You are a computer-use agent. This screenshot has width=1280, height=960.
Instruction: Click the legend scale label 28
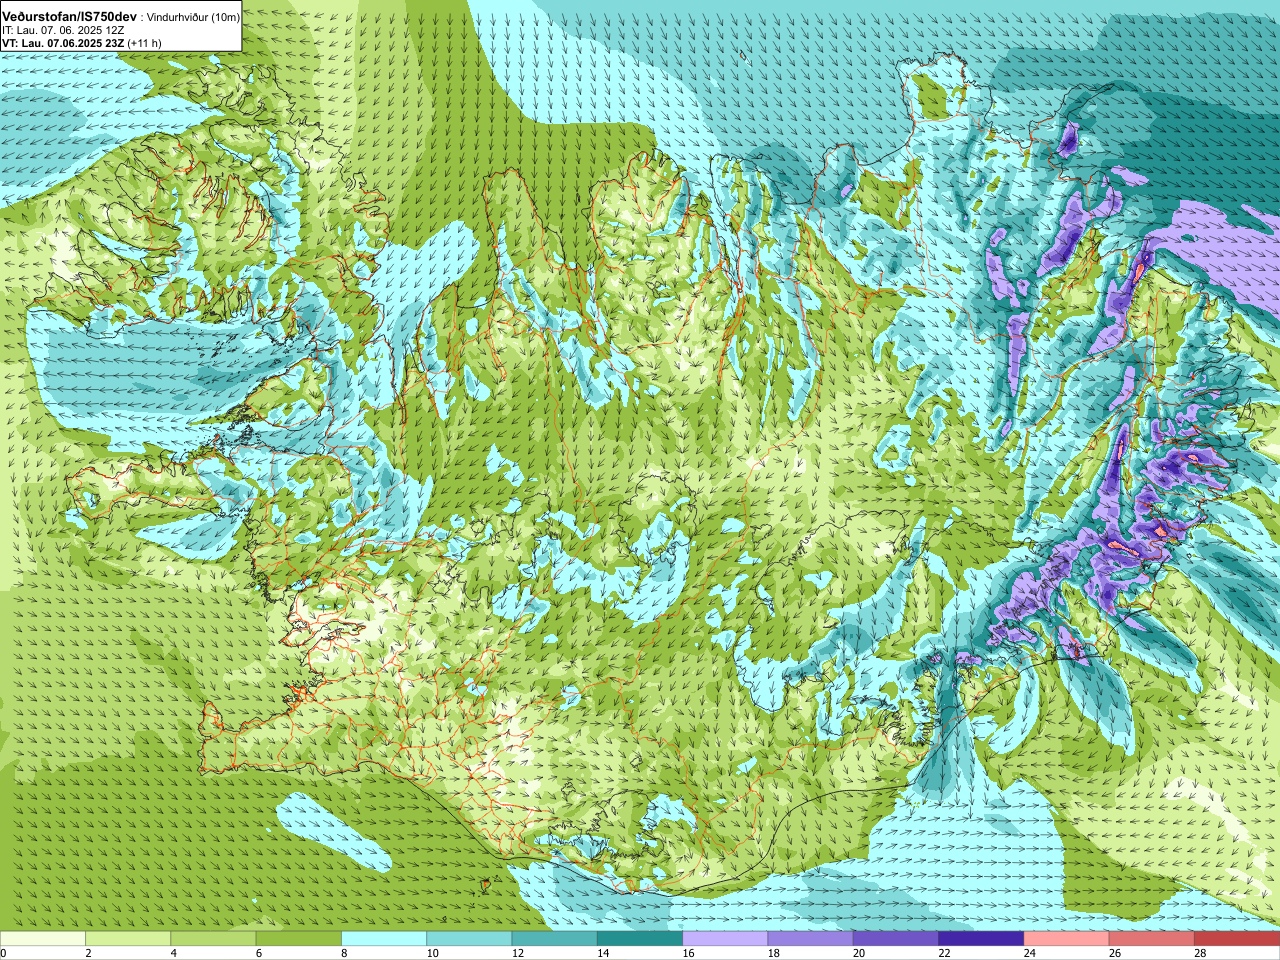point(1200,953)
